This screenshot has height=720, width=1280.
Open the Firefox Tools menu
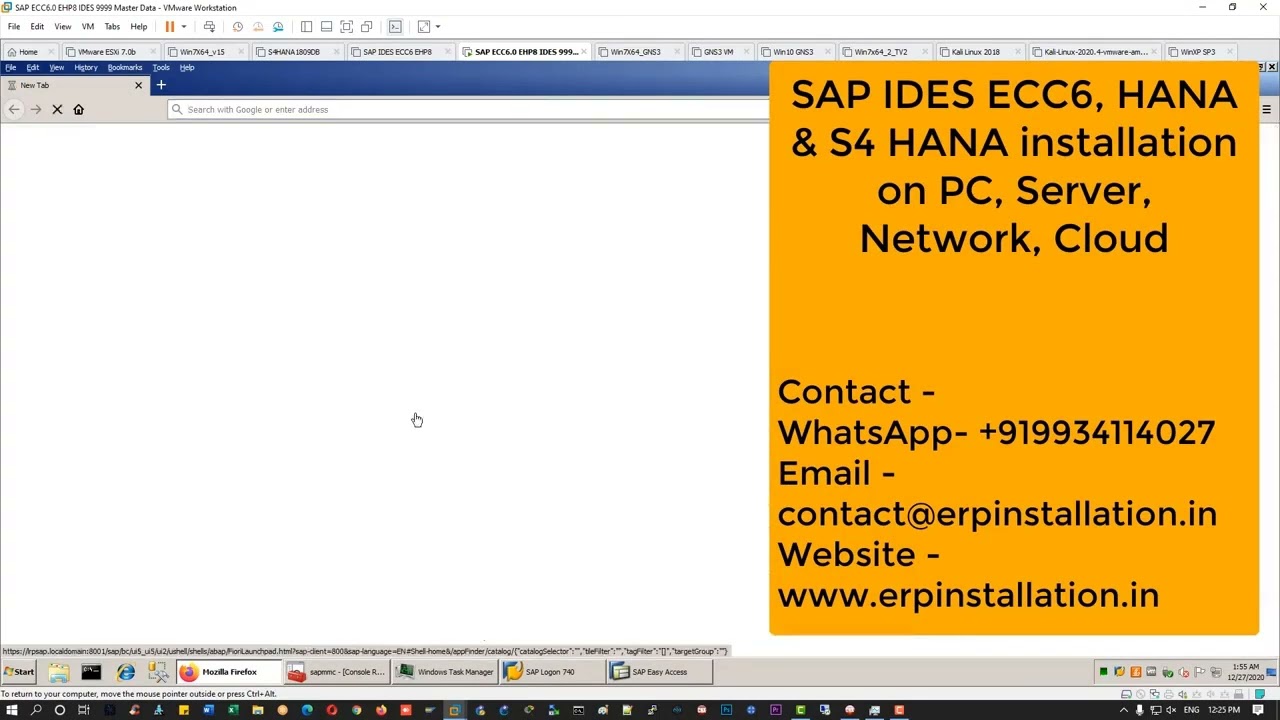click(161, 68)
